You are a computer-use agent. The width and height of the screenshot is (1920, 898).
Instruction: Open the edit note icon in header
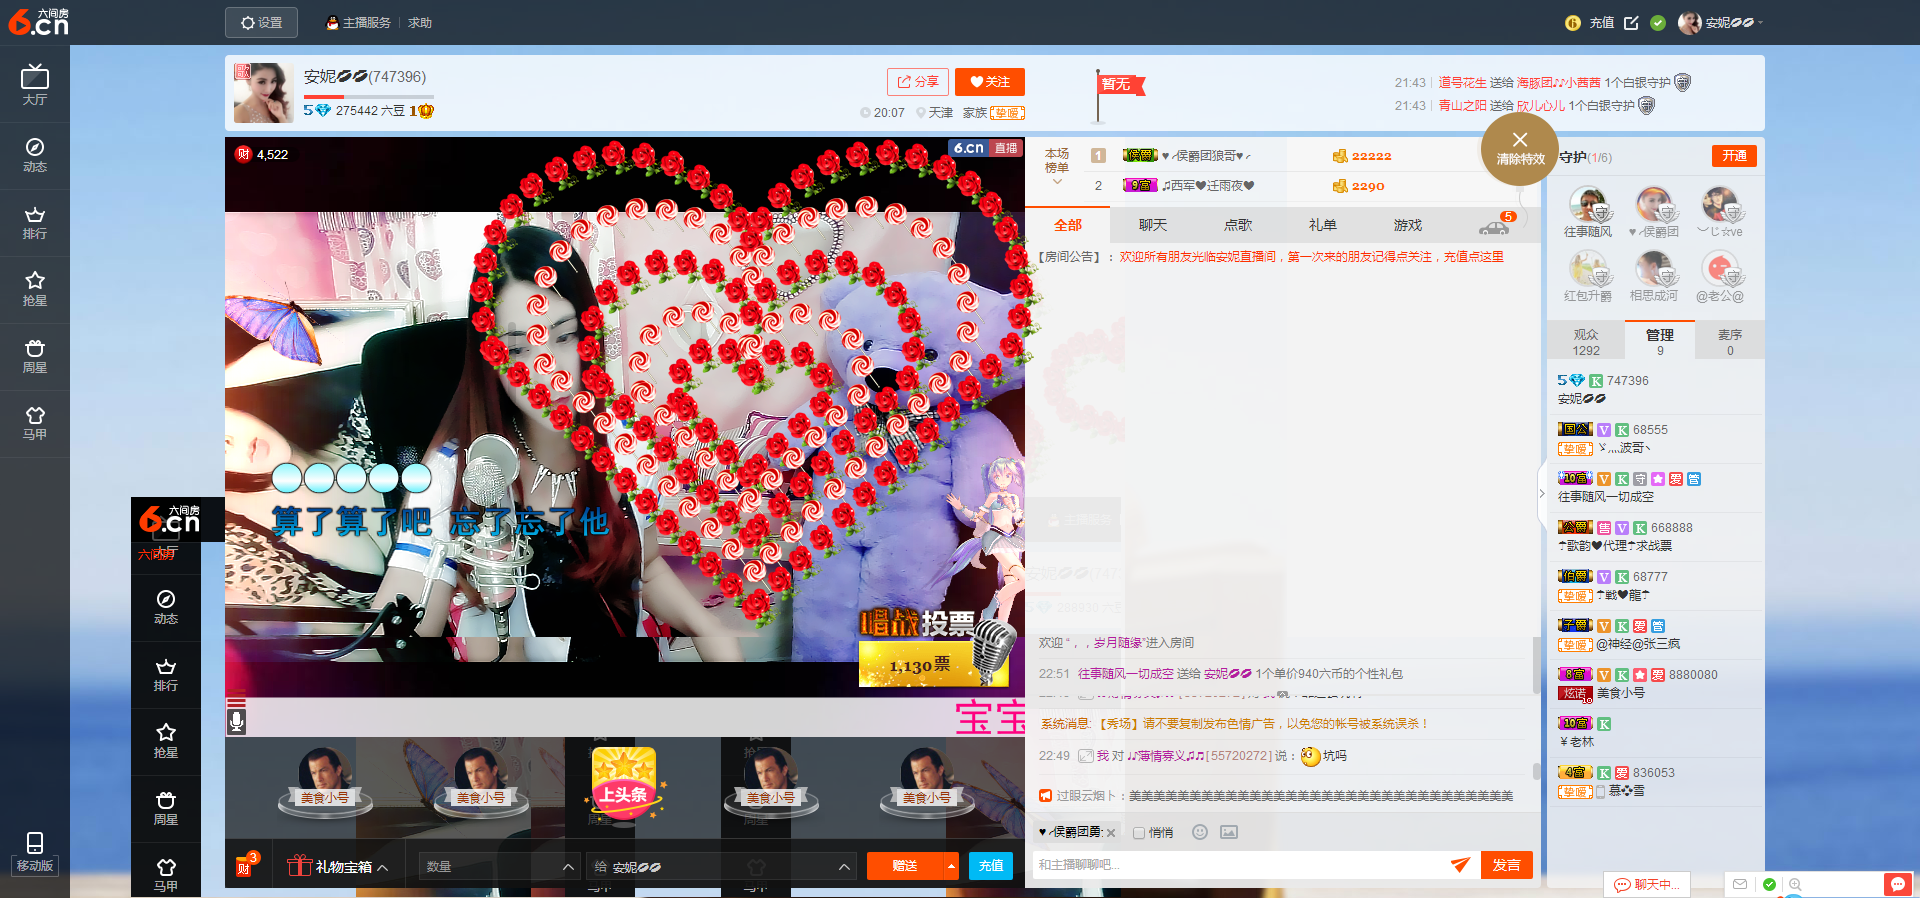click(x=1631, y=22)
